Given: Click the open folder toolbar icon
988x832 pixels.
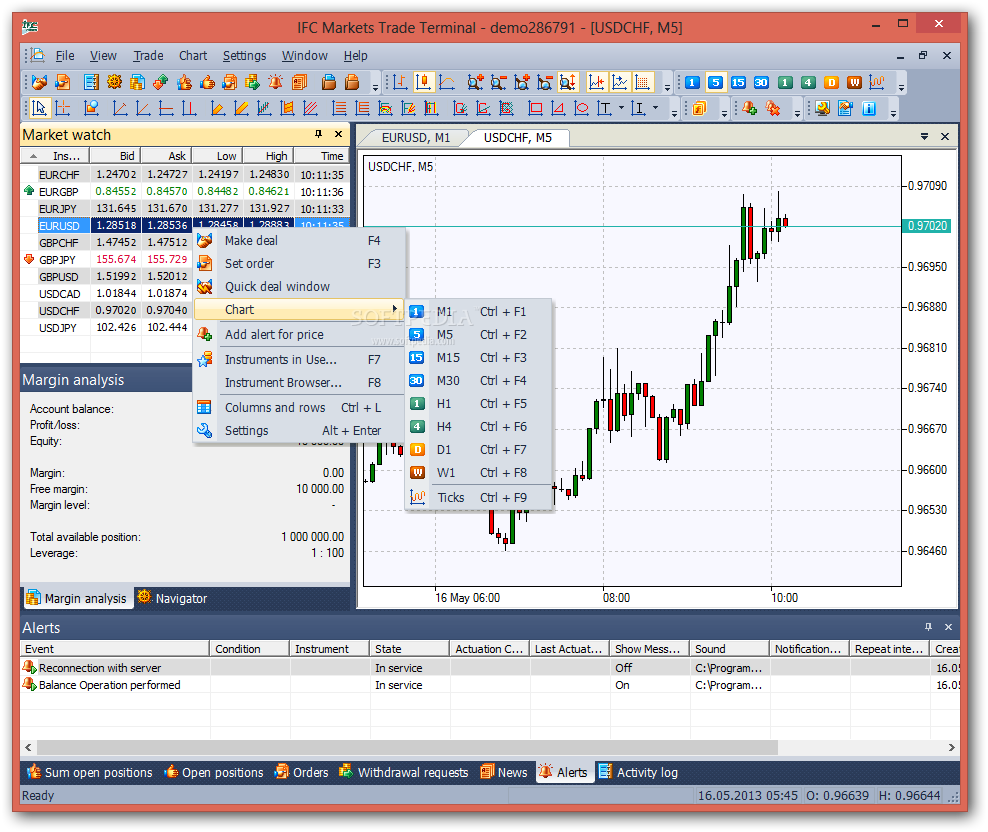Looking at the screenshot, I should pos(328,83).
